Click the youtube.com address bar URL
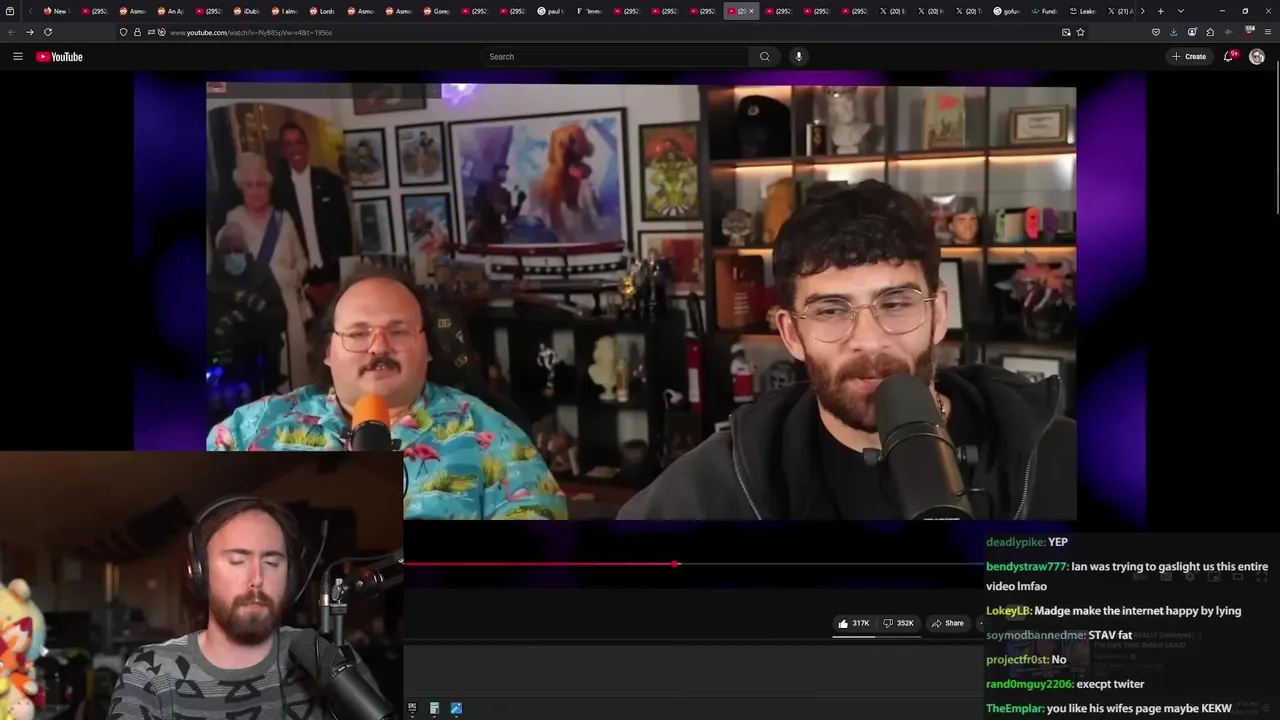 click(x=251, y=32)
